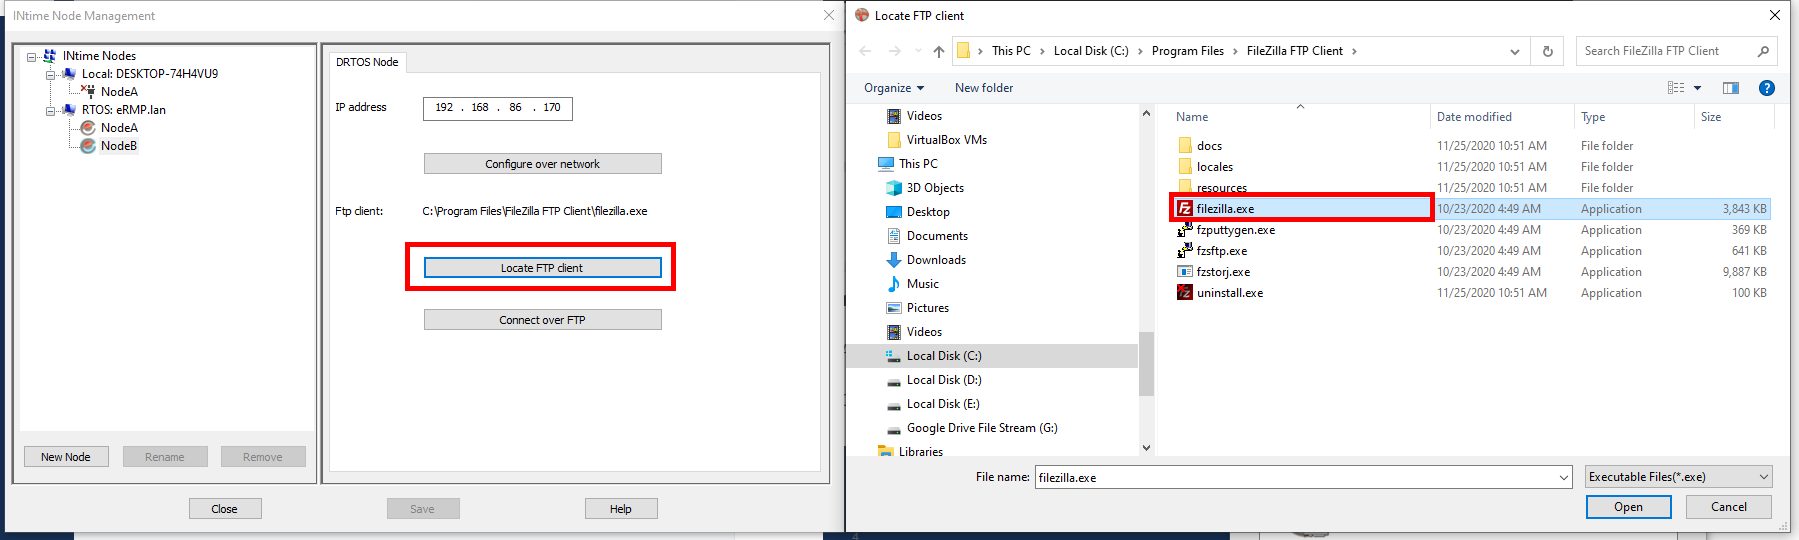The image size is (1799, 540).
Task: Select Documents in the navigation pane
Action: pyautogui.click(x=926, y=236)
